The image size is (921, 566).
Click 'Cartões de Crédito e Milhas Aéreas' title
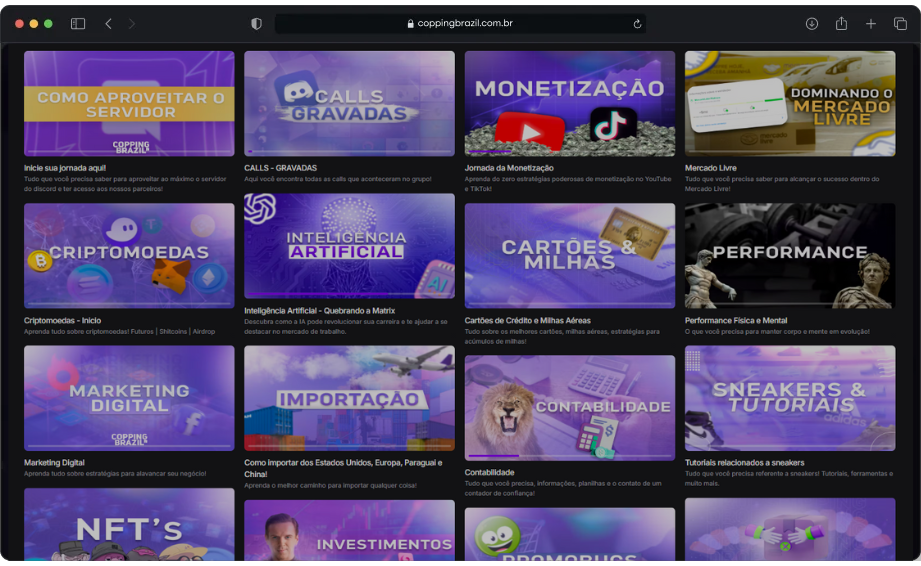tap(527, 321)
